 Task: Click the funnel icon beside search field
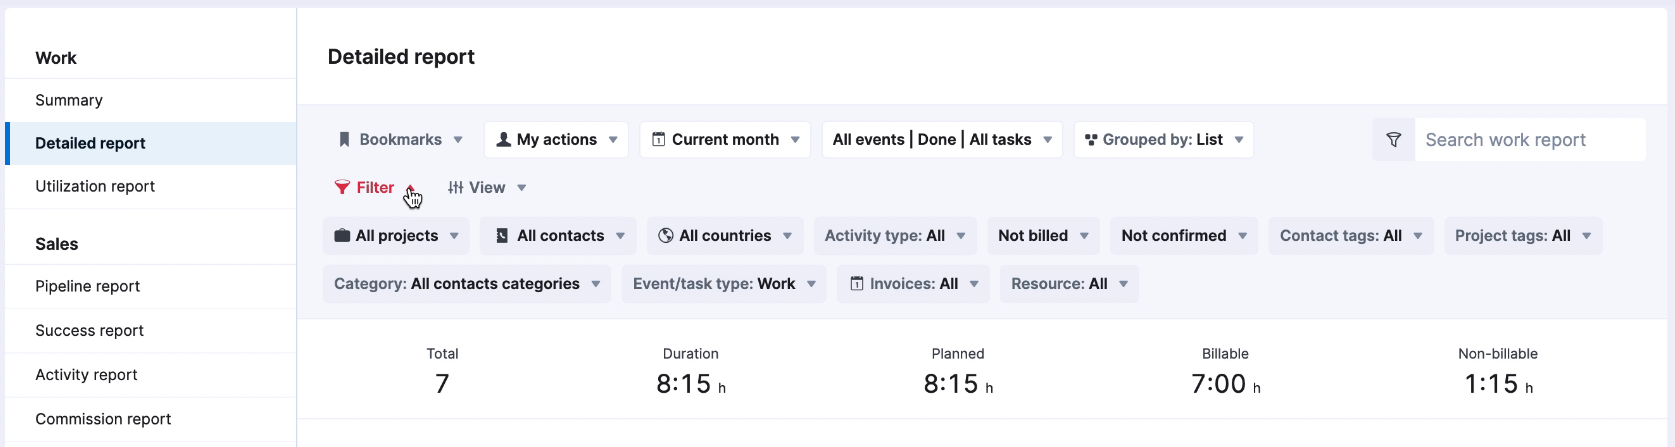1393,140
